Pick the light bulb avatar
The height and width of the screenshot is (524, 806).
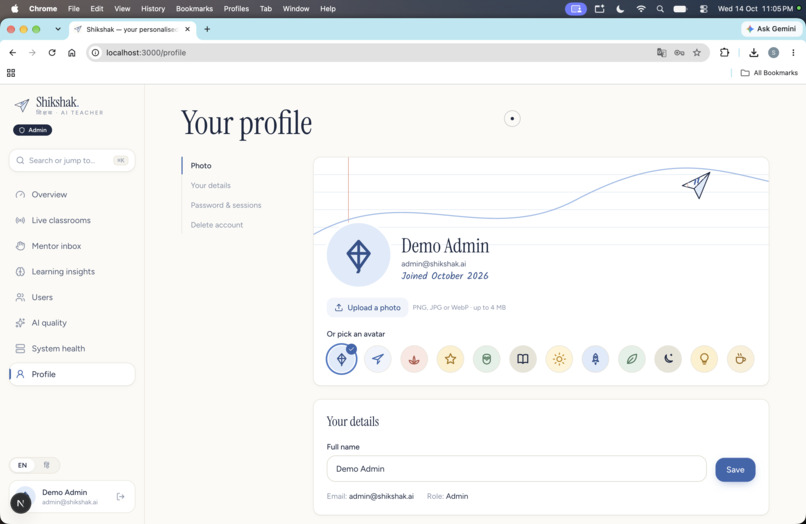(704, 359)
